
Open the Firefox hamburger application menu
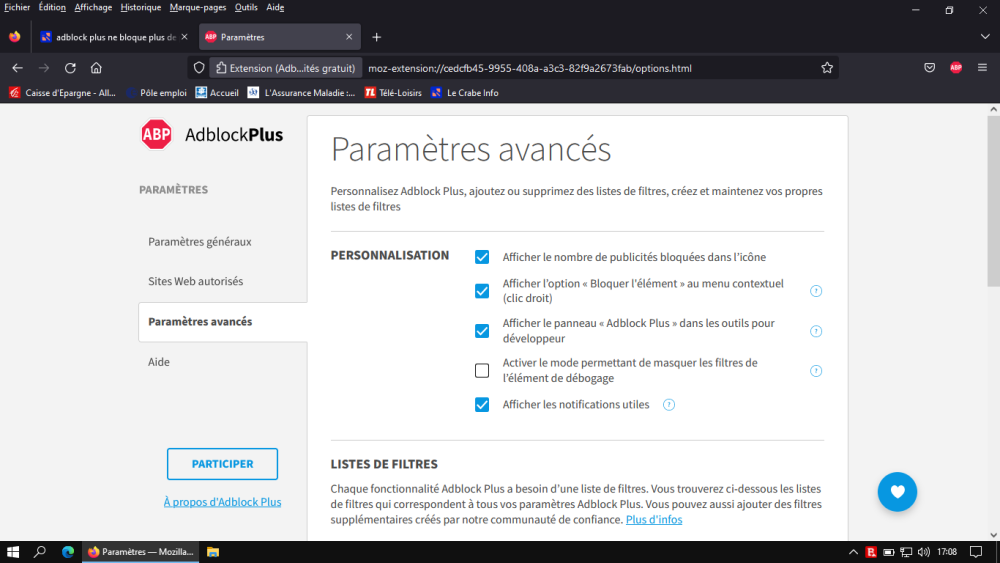click(x=982, y=68)
